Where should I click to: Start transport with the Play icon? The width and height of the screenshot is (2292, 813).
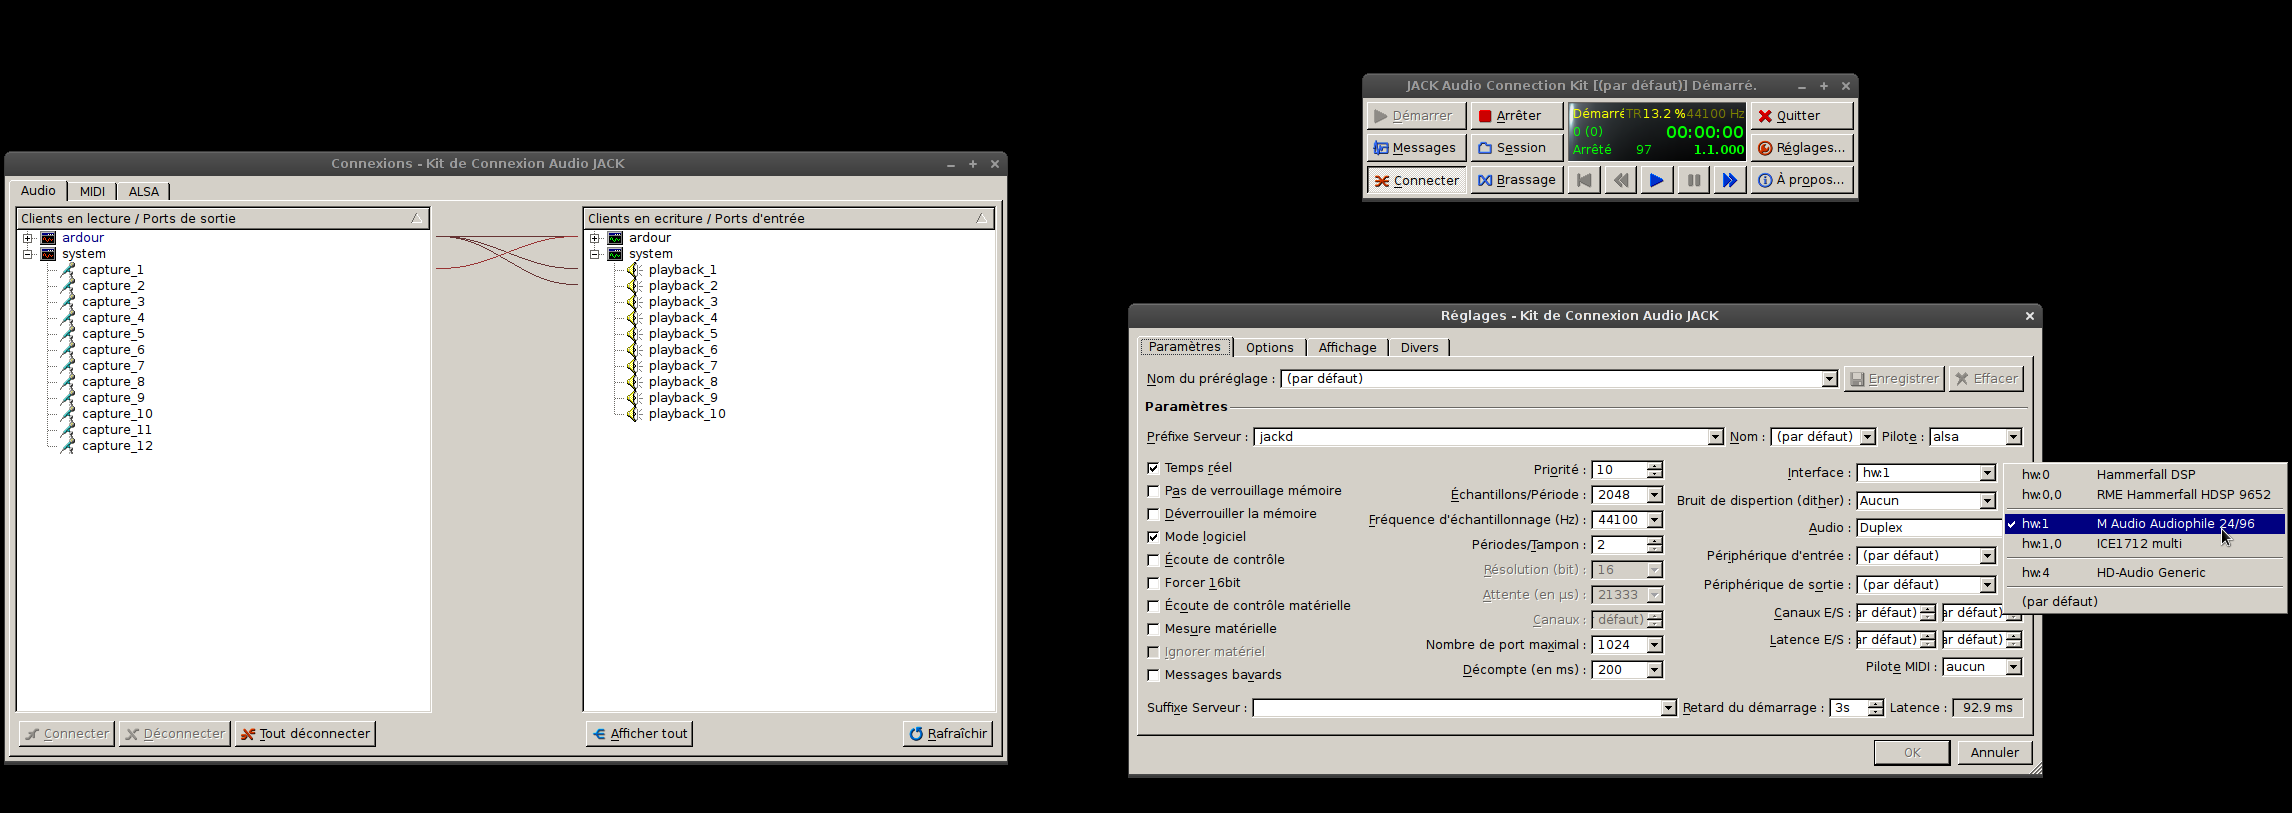point(1657,180)
